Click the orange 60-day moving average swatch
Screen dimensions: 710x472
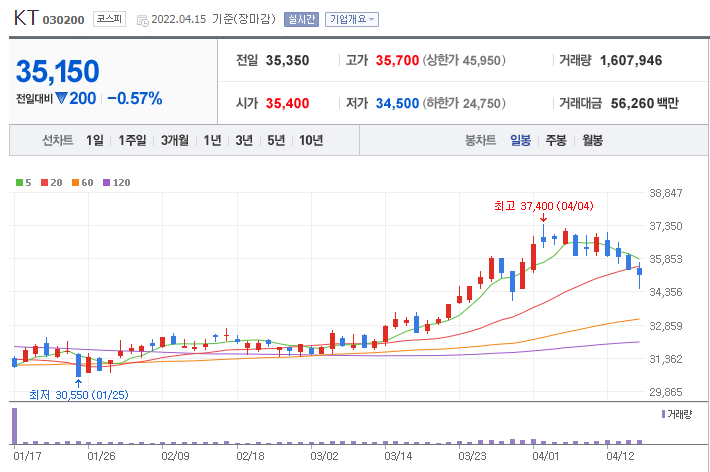[76, 183]
